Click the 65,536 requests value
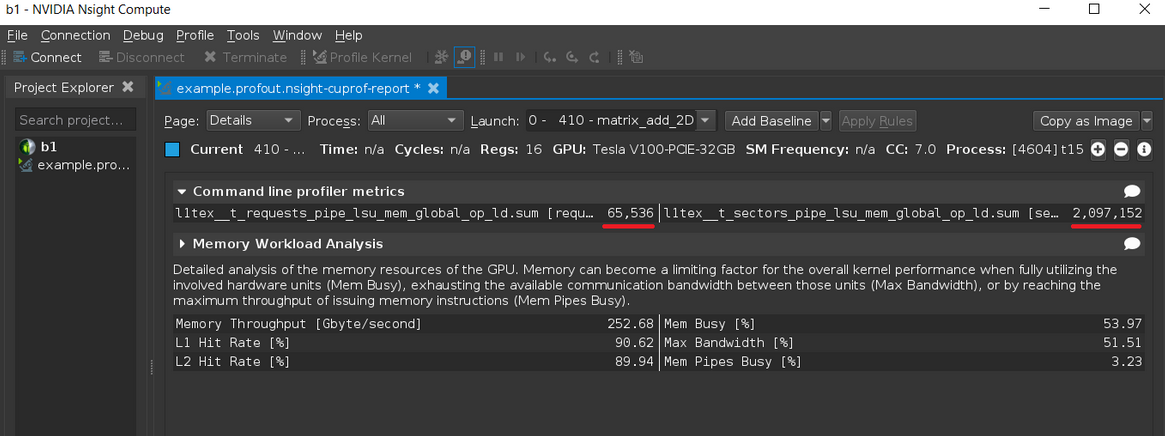The width and height of the screenshot is (1165, 436). tap(630, 213)
